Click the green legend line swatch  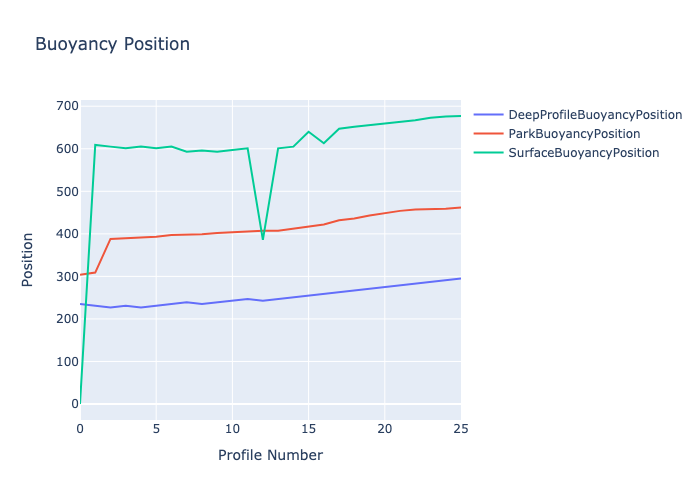pos(488,153)
